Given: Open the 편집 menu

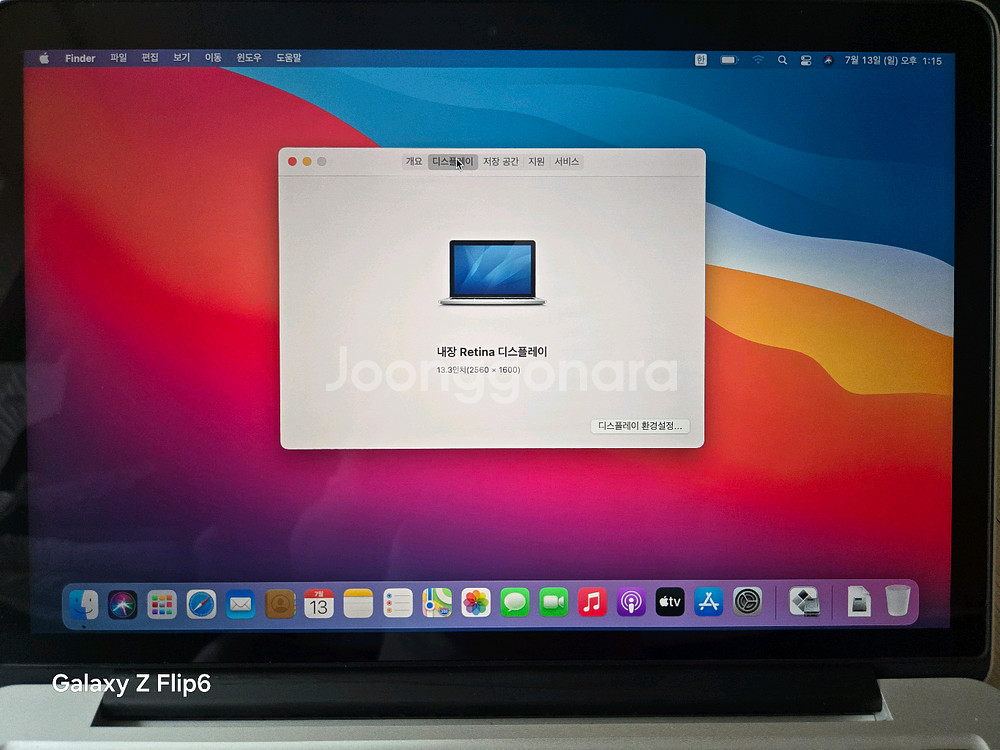Looking at the screenshot, I should click(x=150, y=57).
